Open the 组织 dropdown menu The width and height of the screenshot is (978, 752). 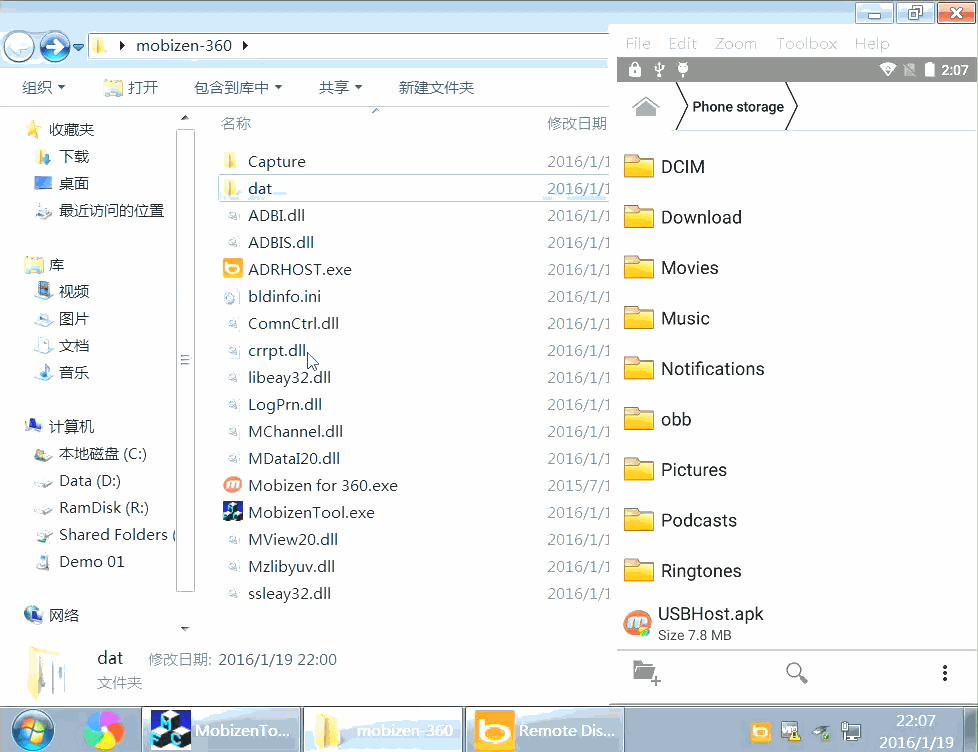[43, 87]
